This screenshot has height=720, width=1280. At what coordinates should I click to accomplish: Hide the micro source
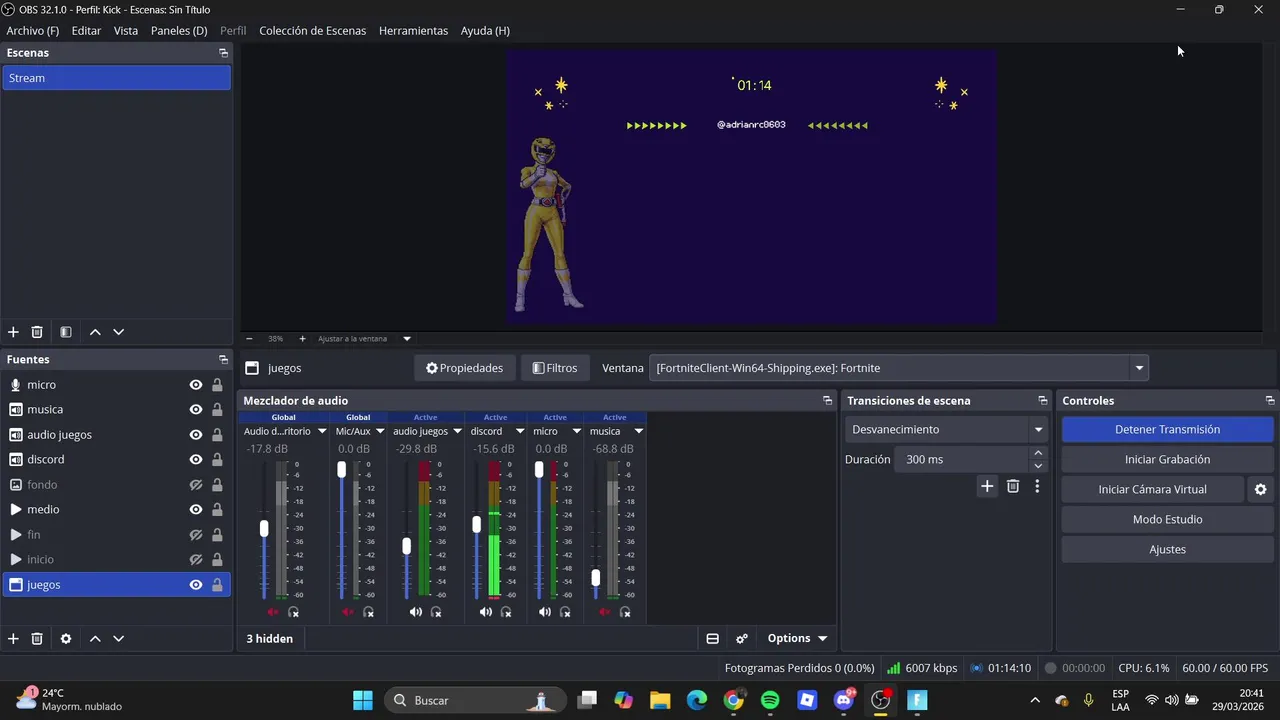(196, 385)
